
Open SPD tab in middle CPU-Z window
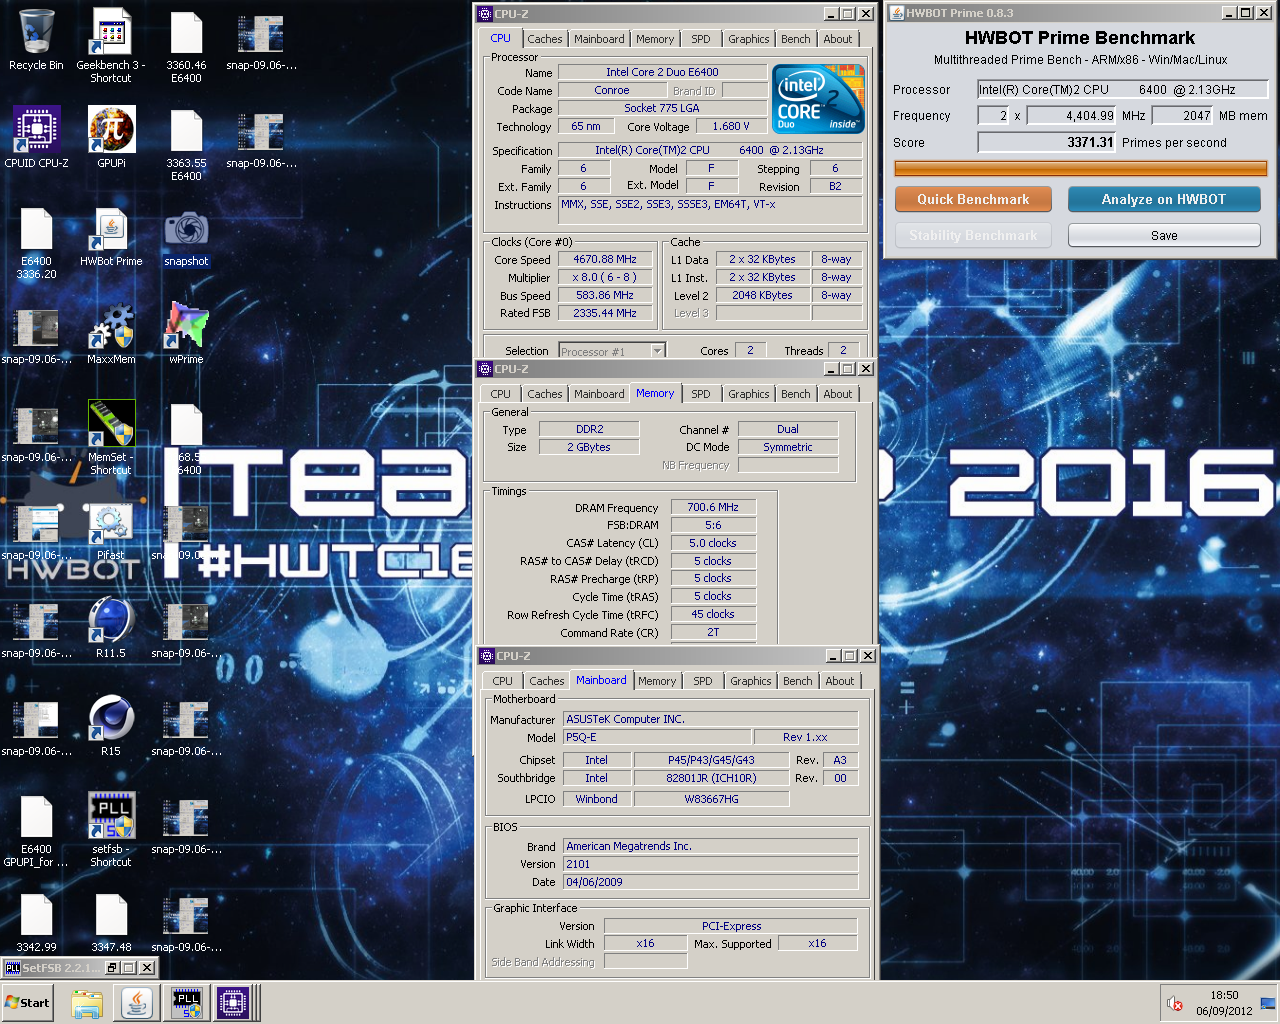click(701, 394)
